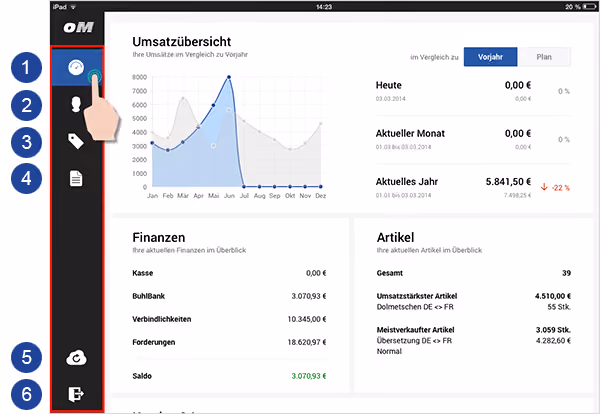Click Umsatzstärkster Artikel label
Viewport: 600px width, 414px height.
point(417,296)
